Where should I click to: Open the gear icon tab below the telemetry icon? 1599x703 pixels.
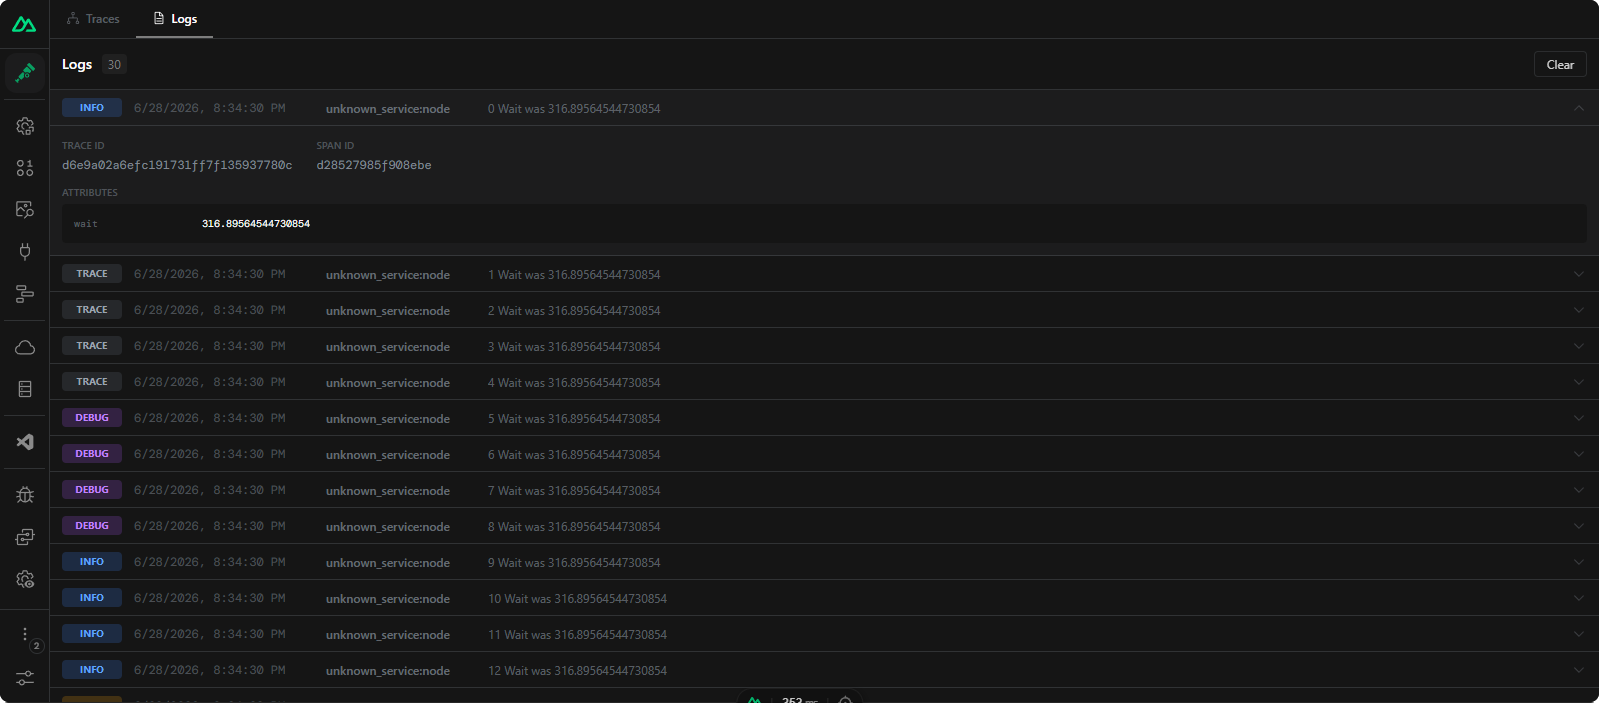[x=25, y=126]
